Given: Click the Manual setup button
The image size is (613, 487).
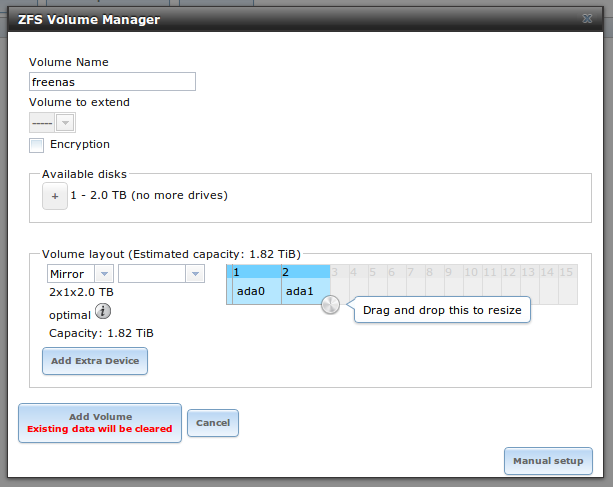Looking at the screenshot, I should (x=548, y=461).
